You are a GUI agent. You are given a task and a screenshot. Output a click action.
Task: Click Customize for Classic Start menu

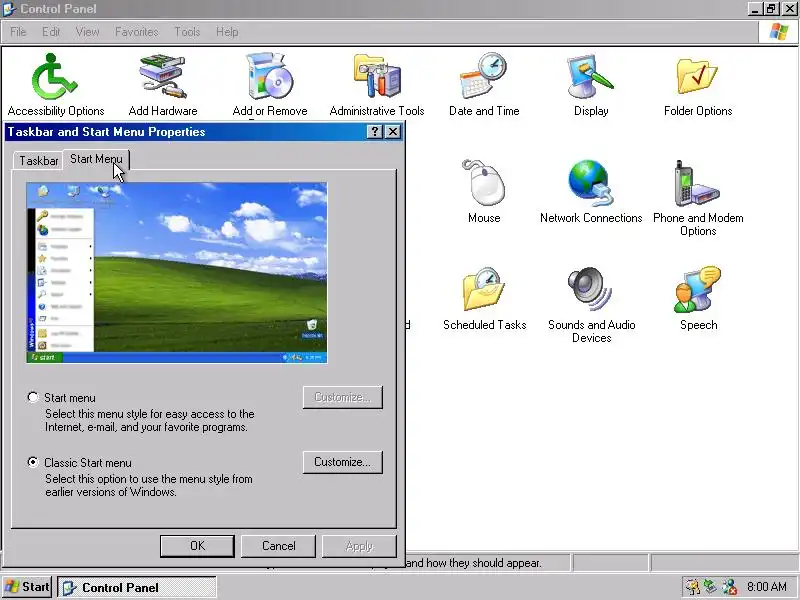coord(342,462)
